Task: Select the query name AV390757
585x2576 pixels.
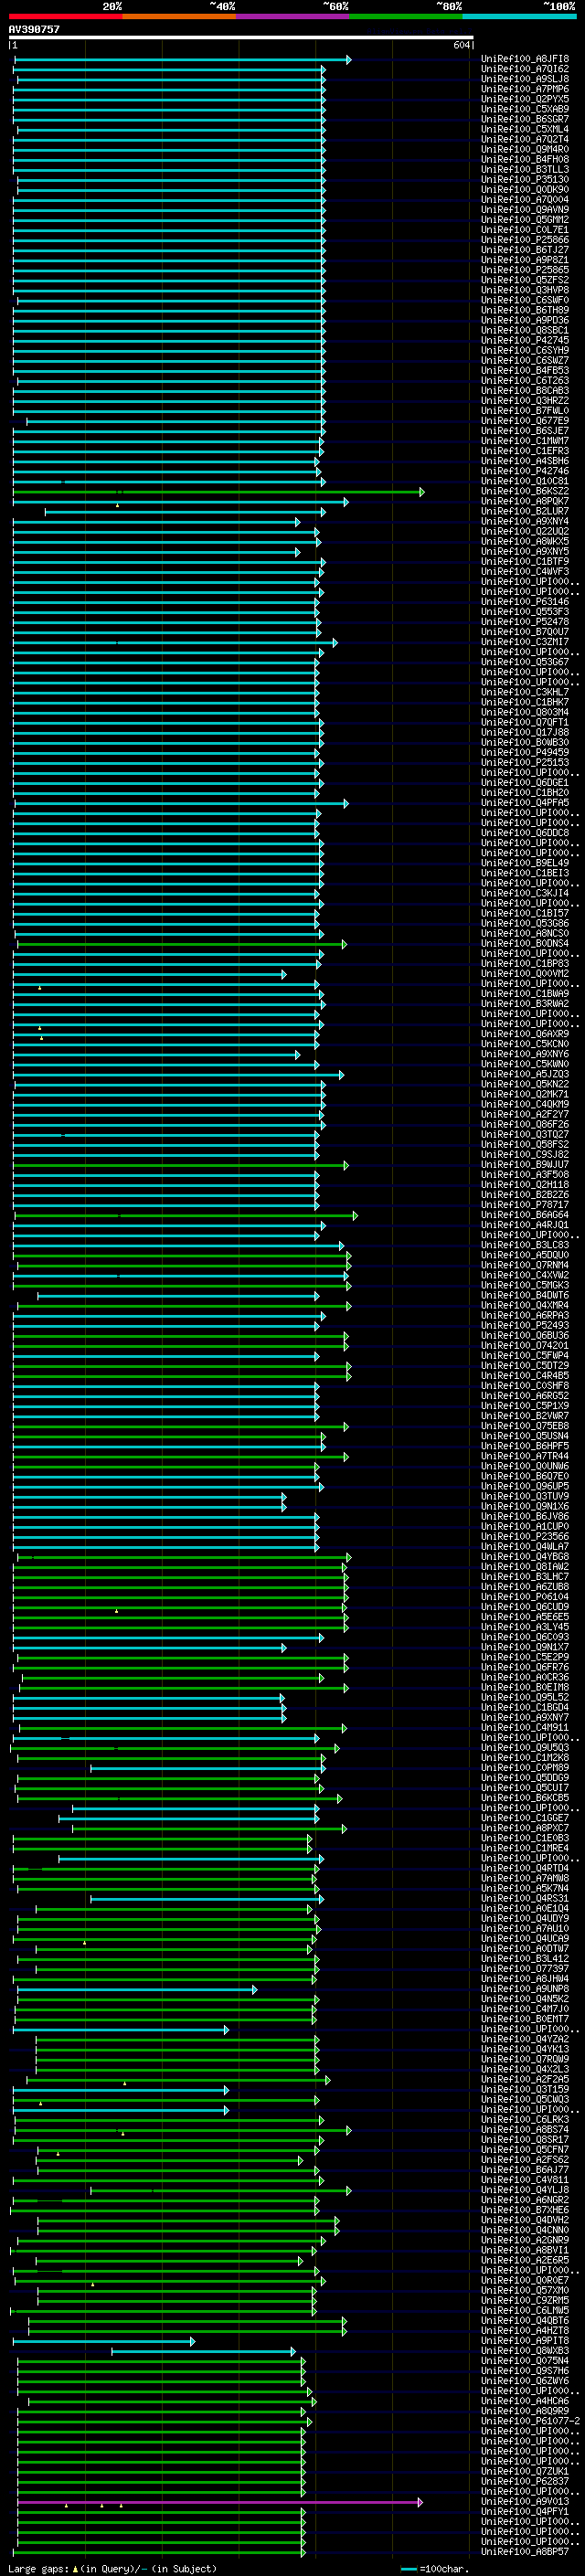Action: pyautogui.click(x=34, y=29)
